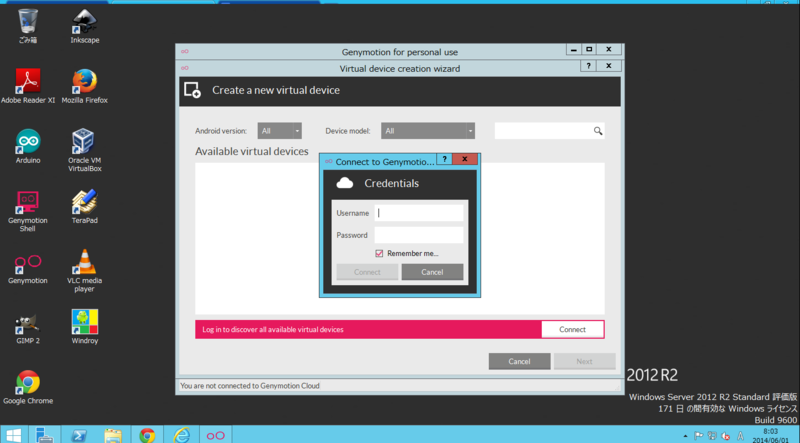
Task: Click the taskbar clock showing 8:03
Action: point(770,435)
